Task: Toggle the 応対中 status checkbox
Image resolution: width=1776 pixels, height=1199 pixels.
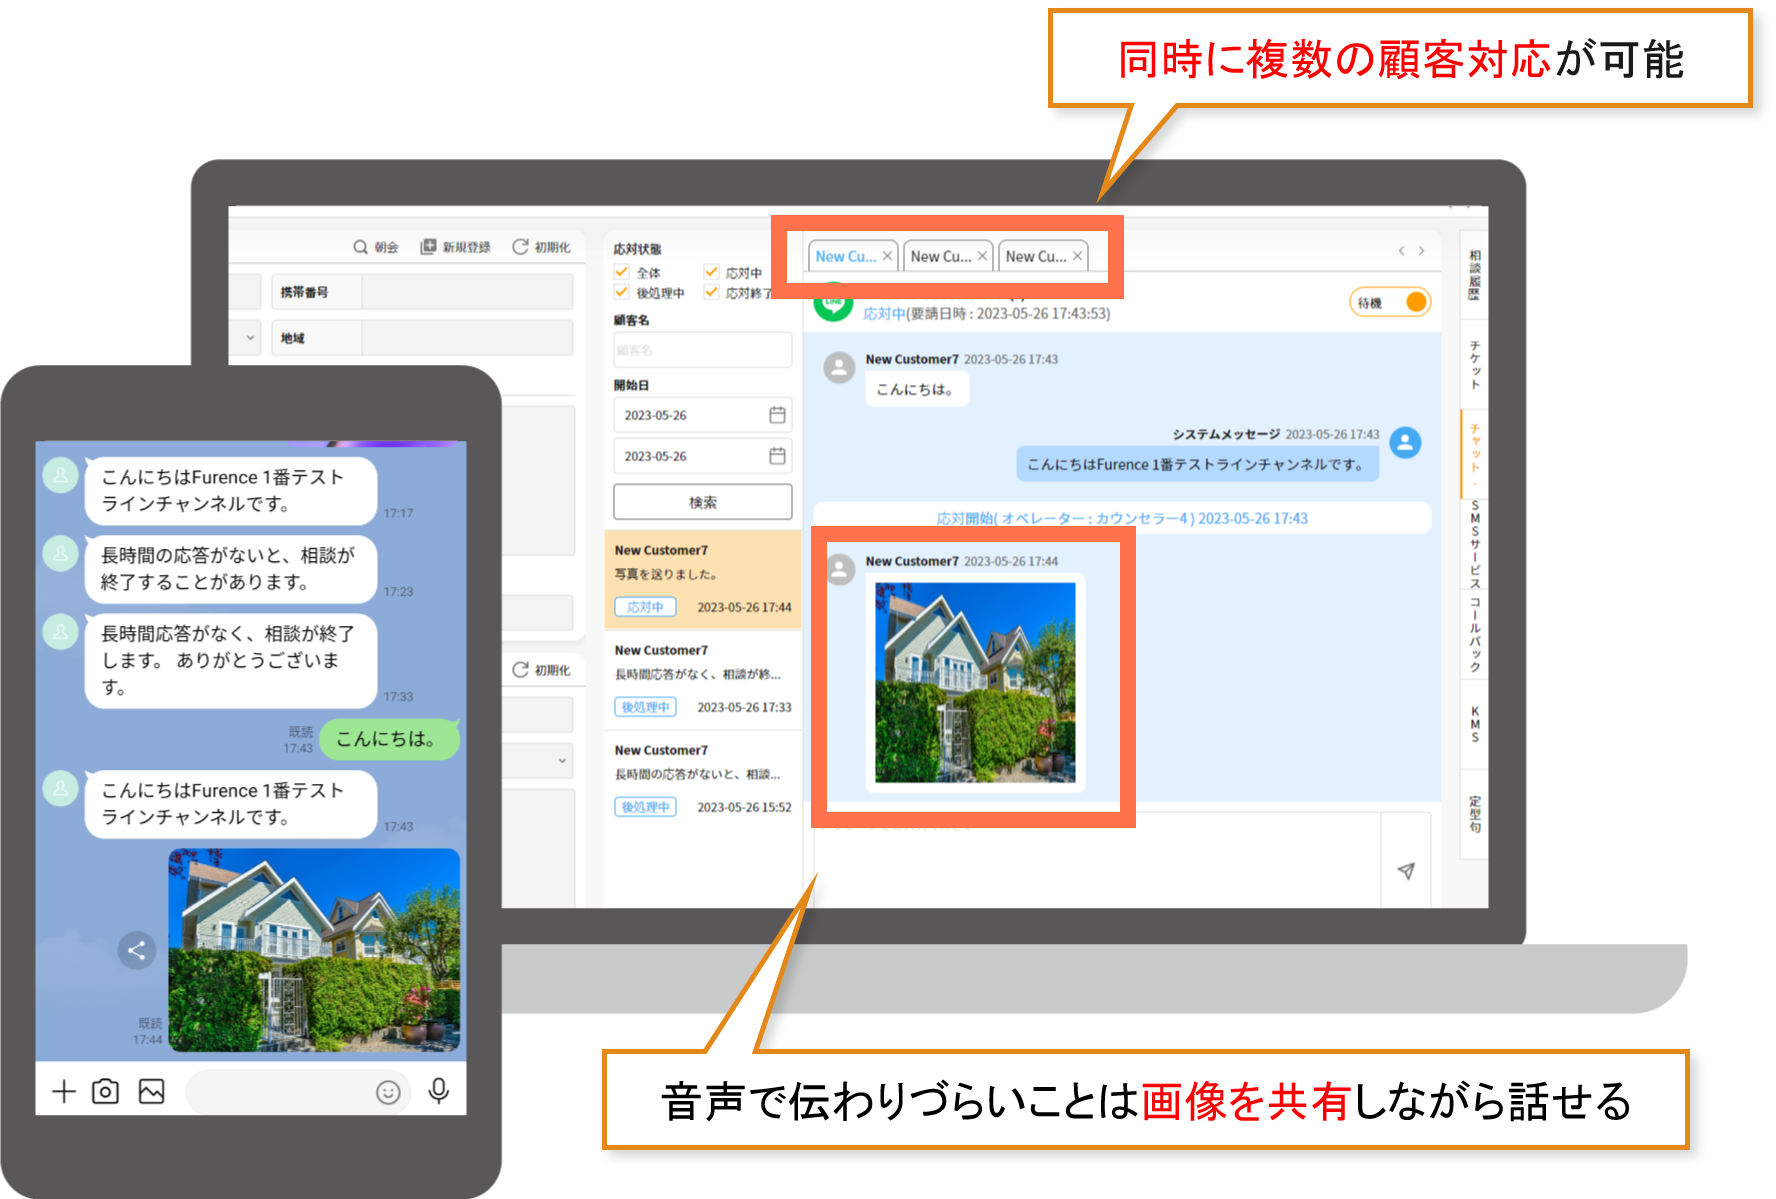Action: pyautogui.click(x=711, y=272)
